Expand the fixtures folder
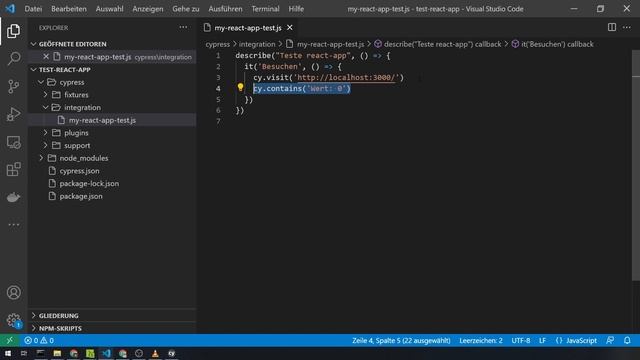Screen dimensions: 640x360 point(46,95)
